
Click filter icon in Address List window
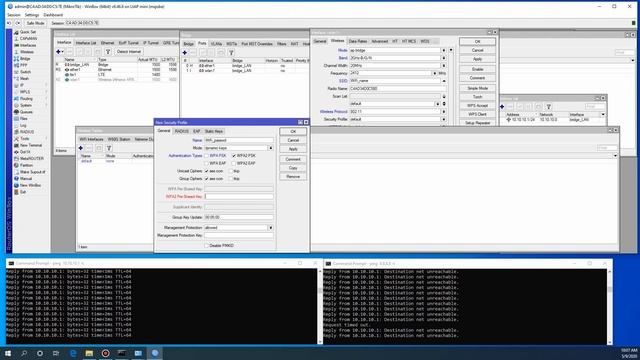(549, 107)
